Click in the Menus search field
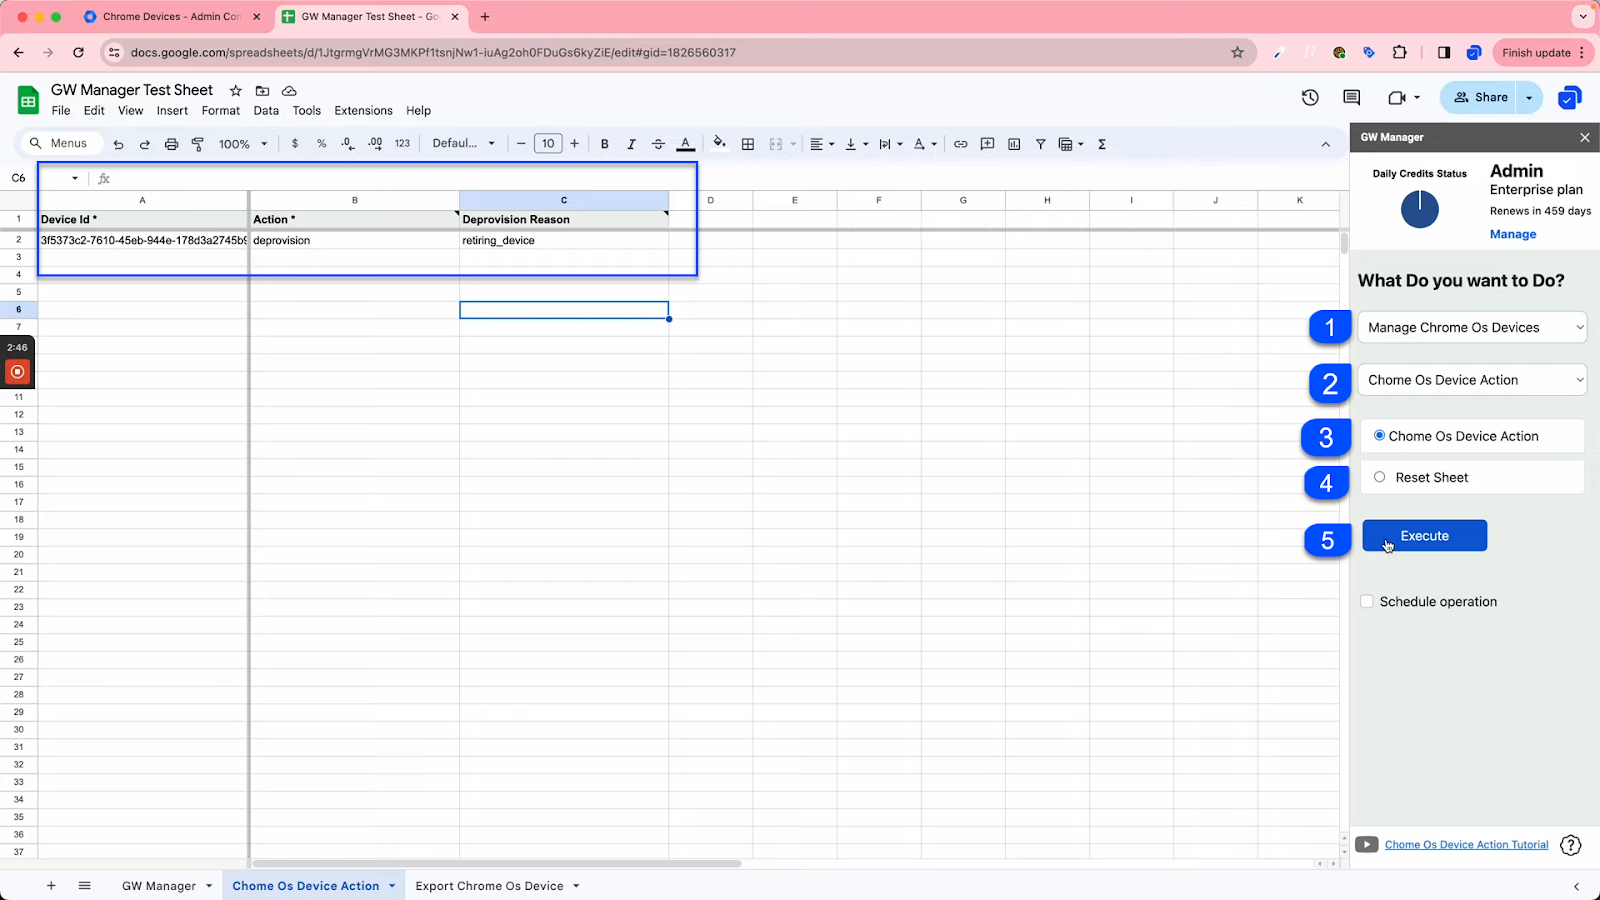 (x=62, y=144)
